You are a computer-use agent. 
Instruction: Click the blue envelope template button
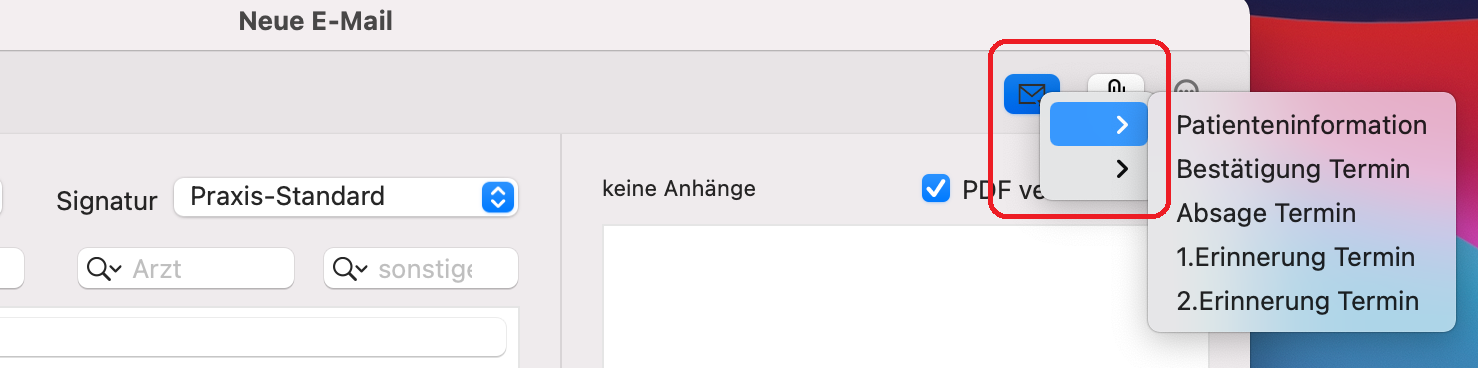1030,94
